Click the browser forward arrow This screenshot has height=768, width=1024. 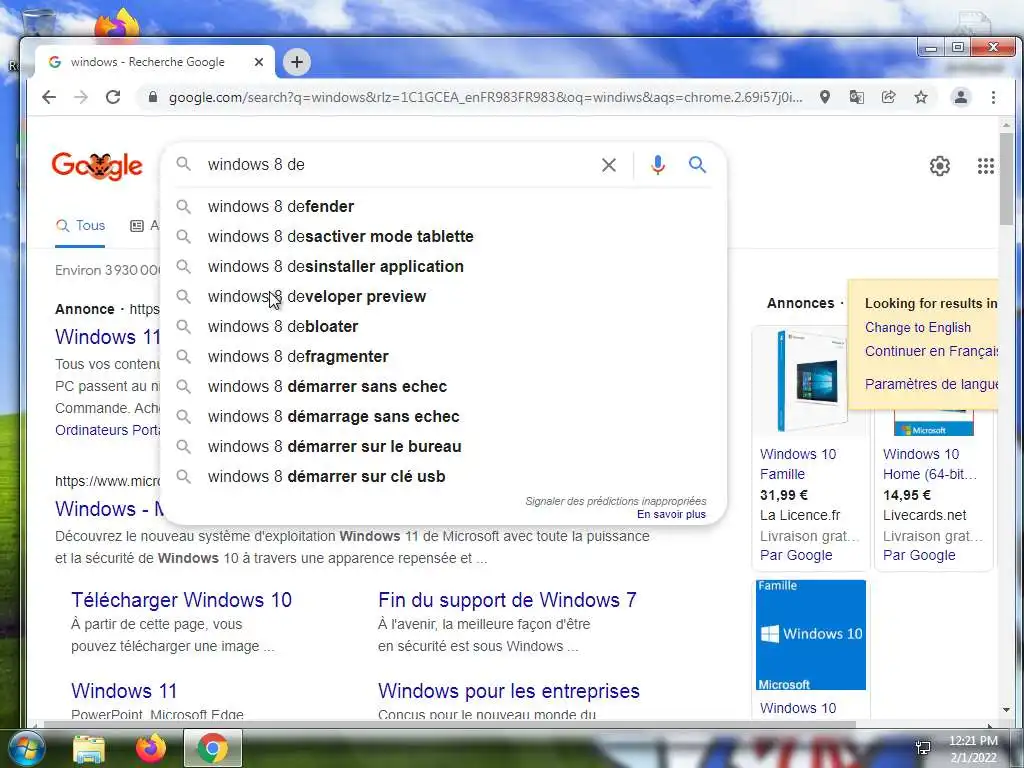point(81,97)
